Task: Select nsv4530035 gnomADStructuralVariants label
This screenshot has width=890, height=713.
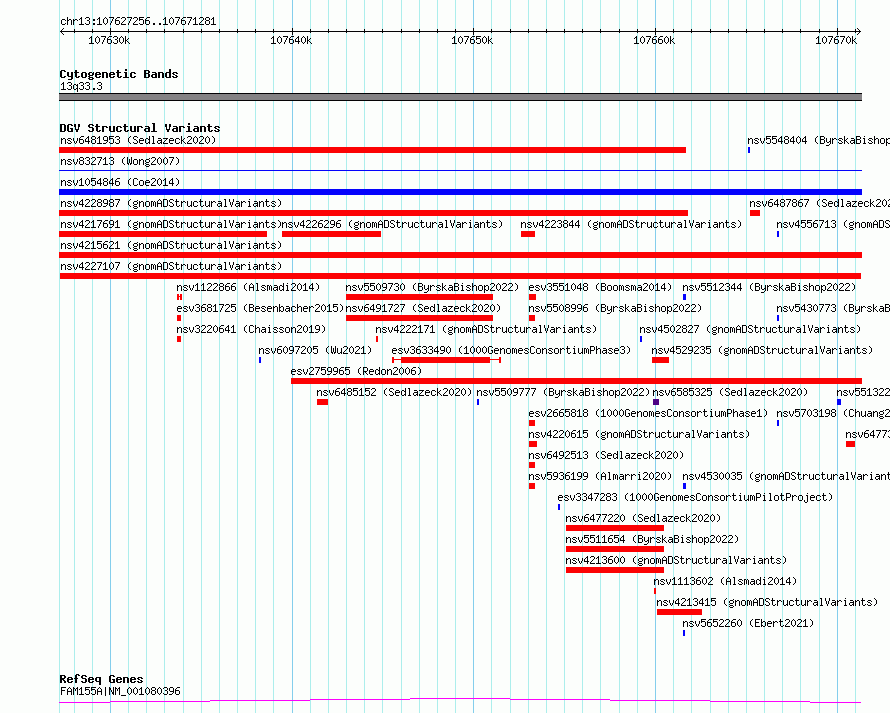Action: click(x=786, y=476)
